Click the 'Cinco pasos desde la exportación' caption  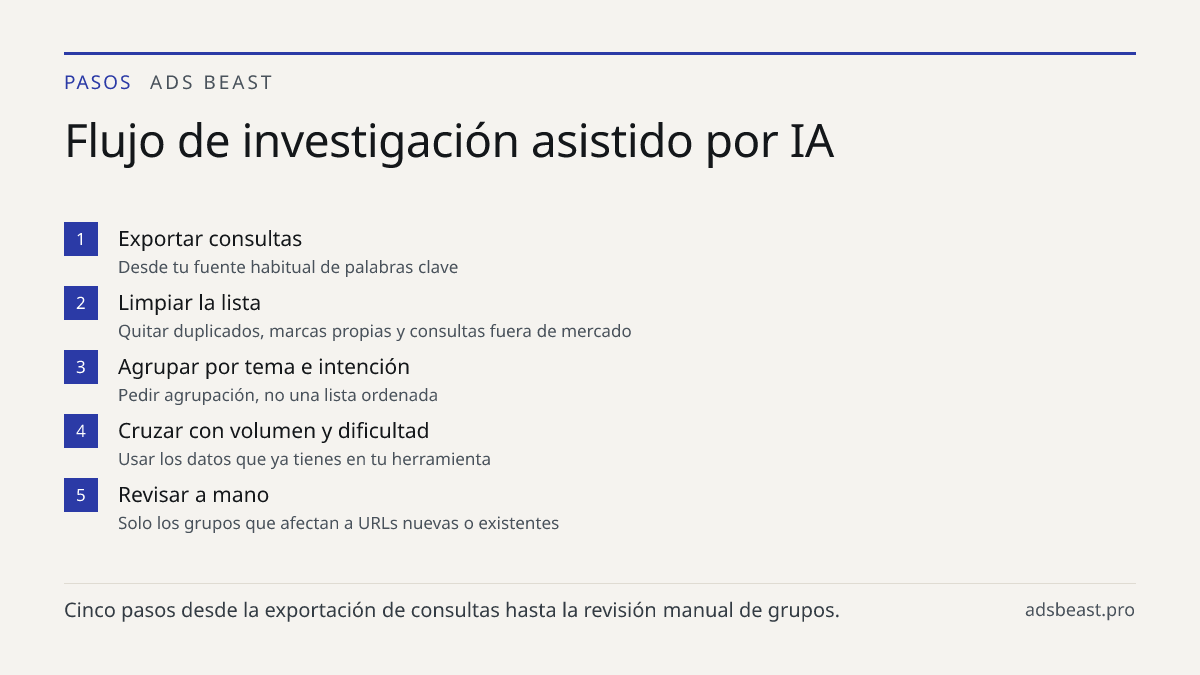coord(452,610)
